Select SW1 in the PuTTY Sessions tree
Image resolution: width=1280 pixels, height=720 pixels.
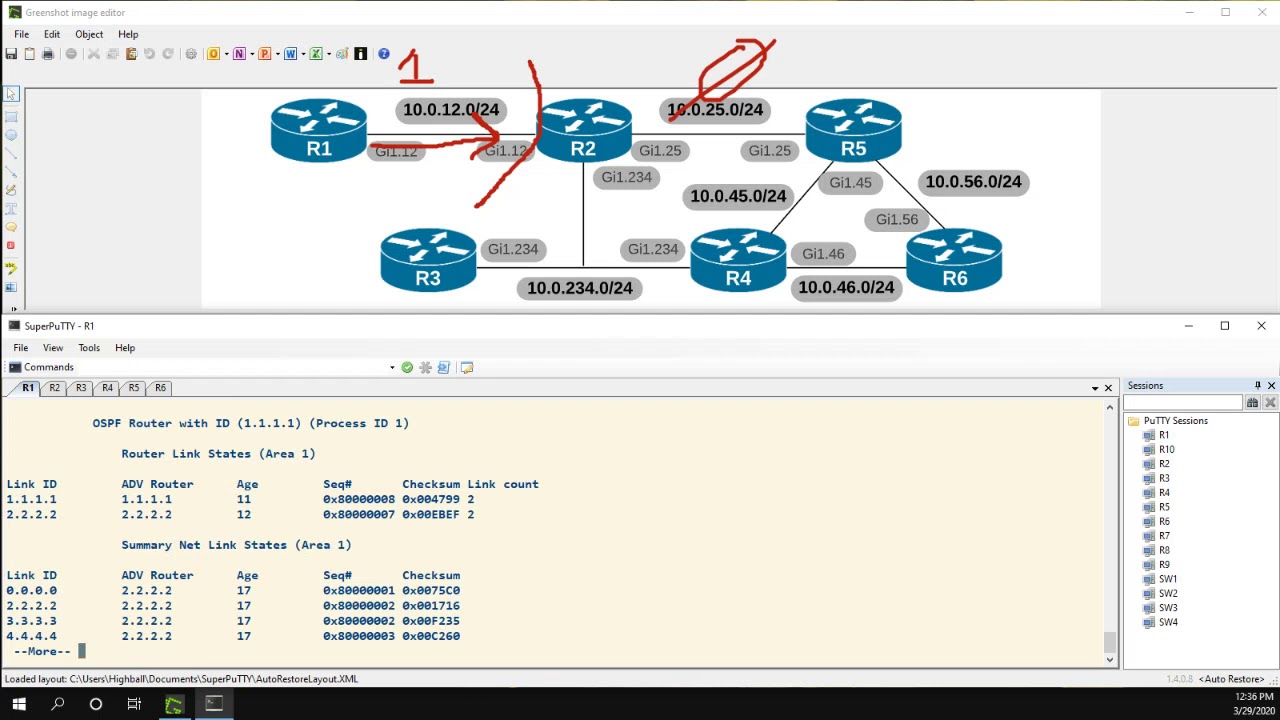click(1167, 579)
